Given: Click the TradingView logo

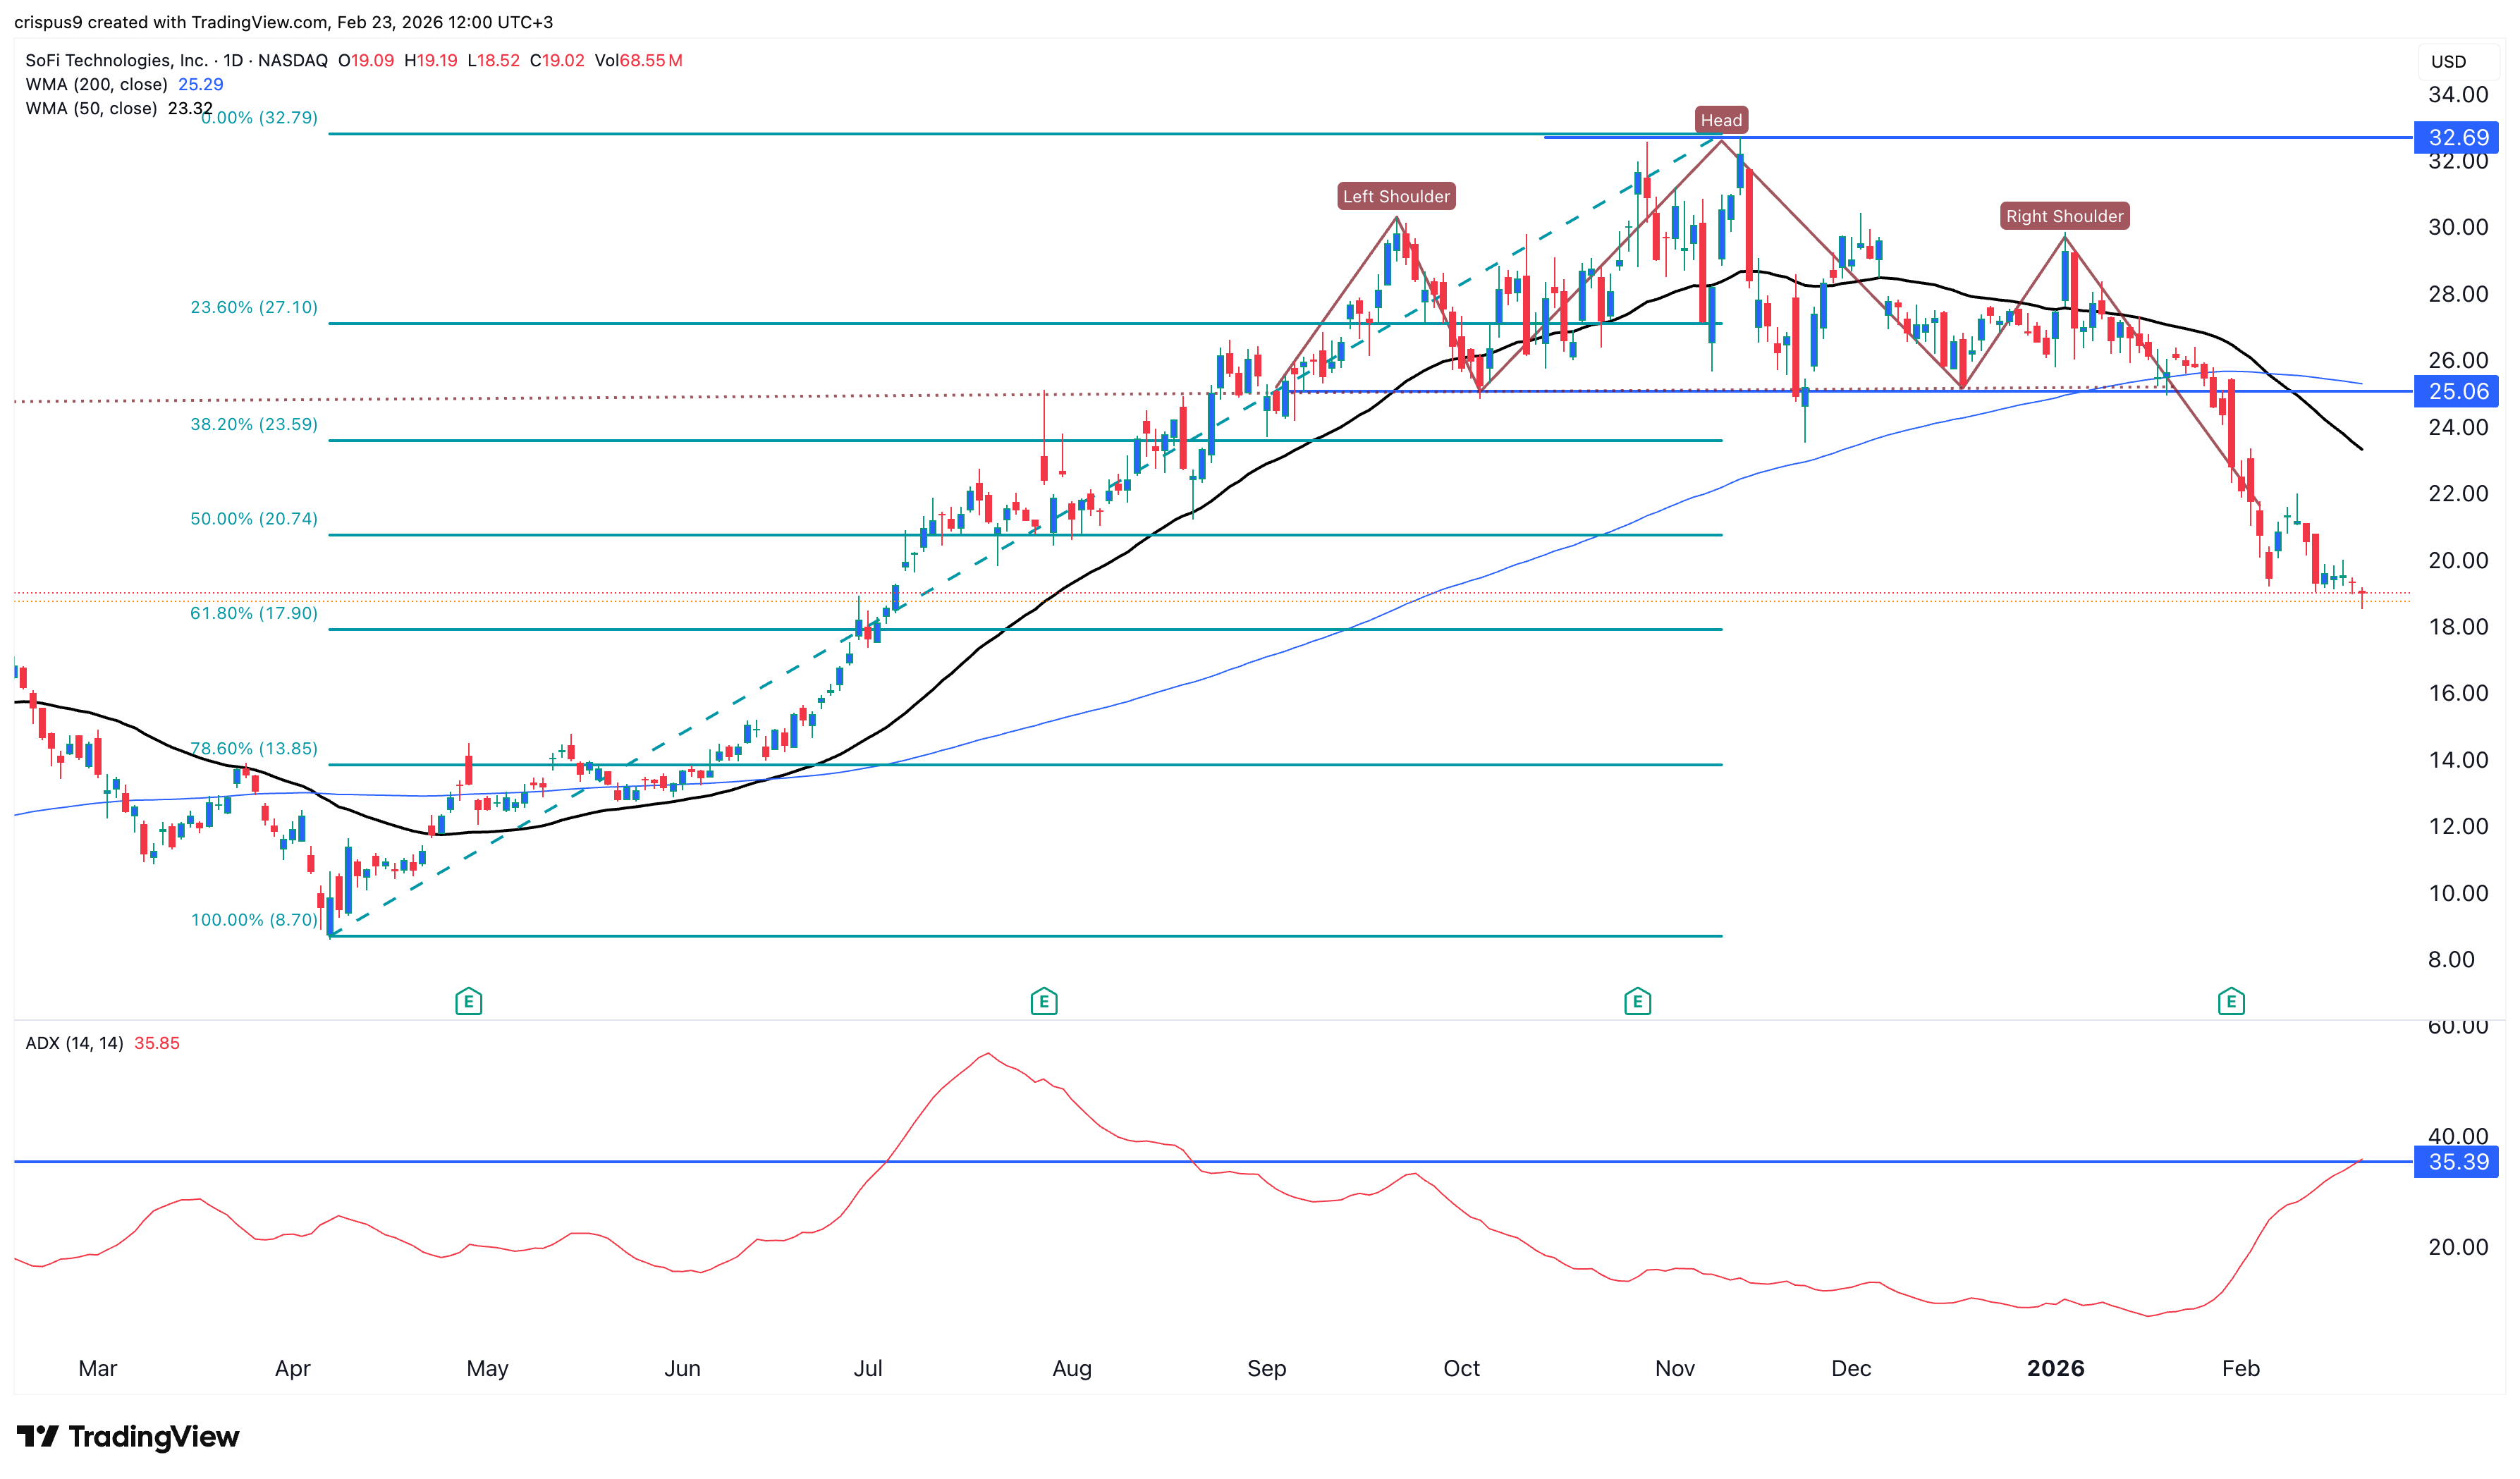Looking at the screenshot, I should [128, 1437].
